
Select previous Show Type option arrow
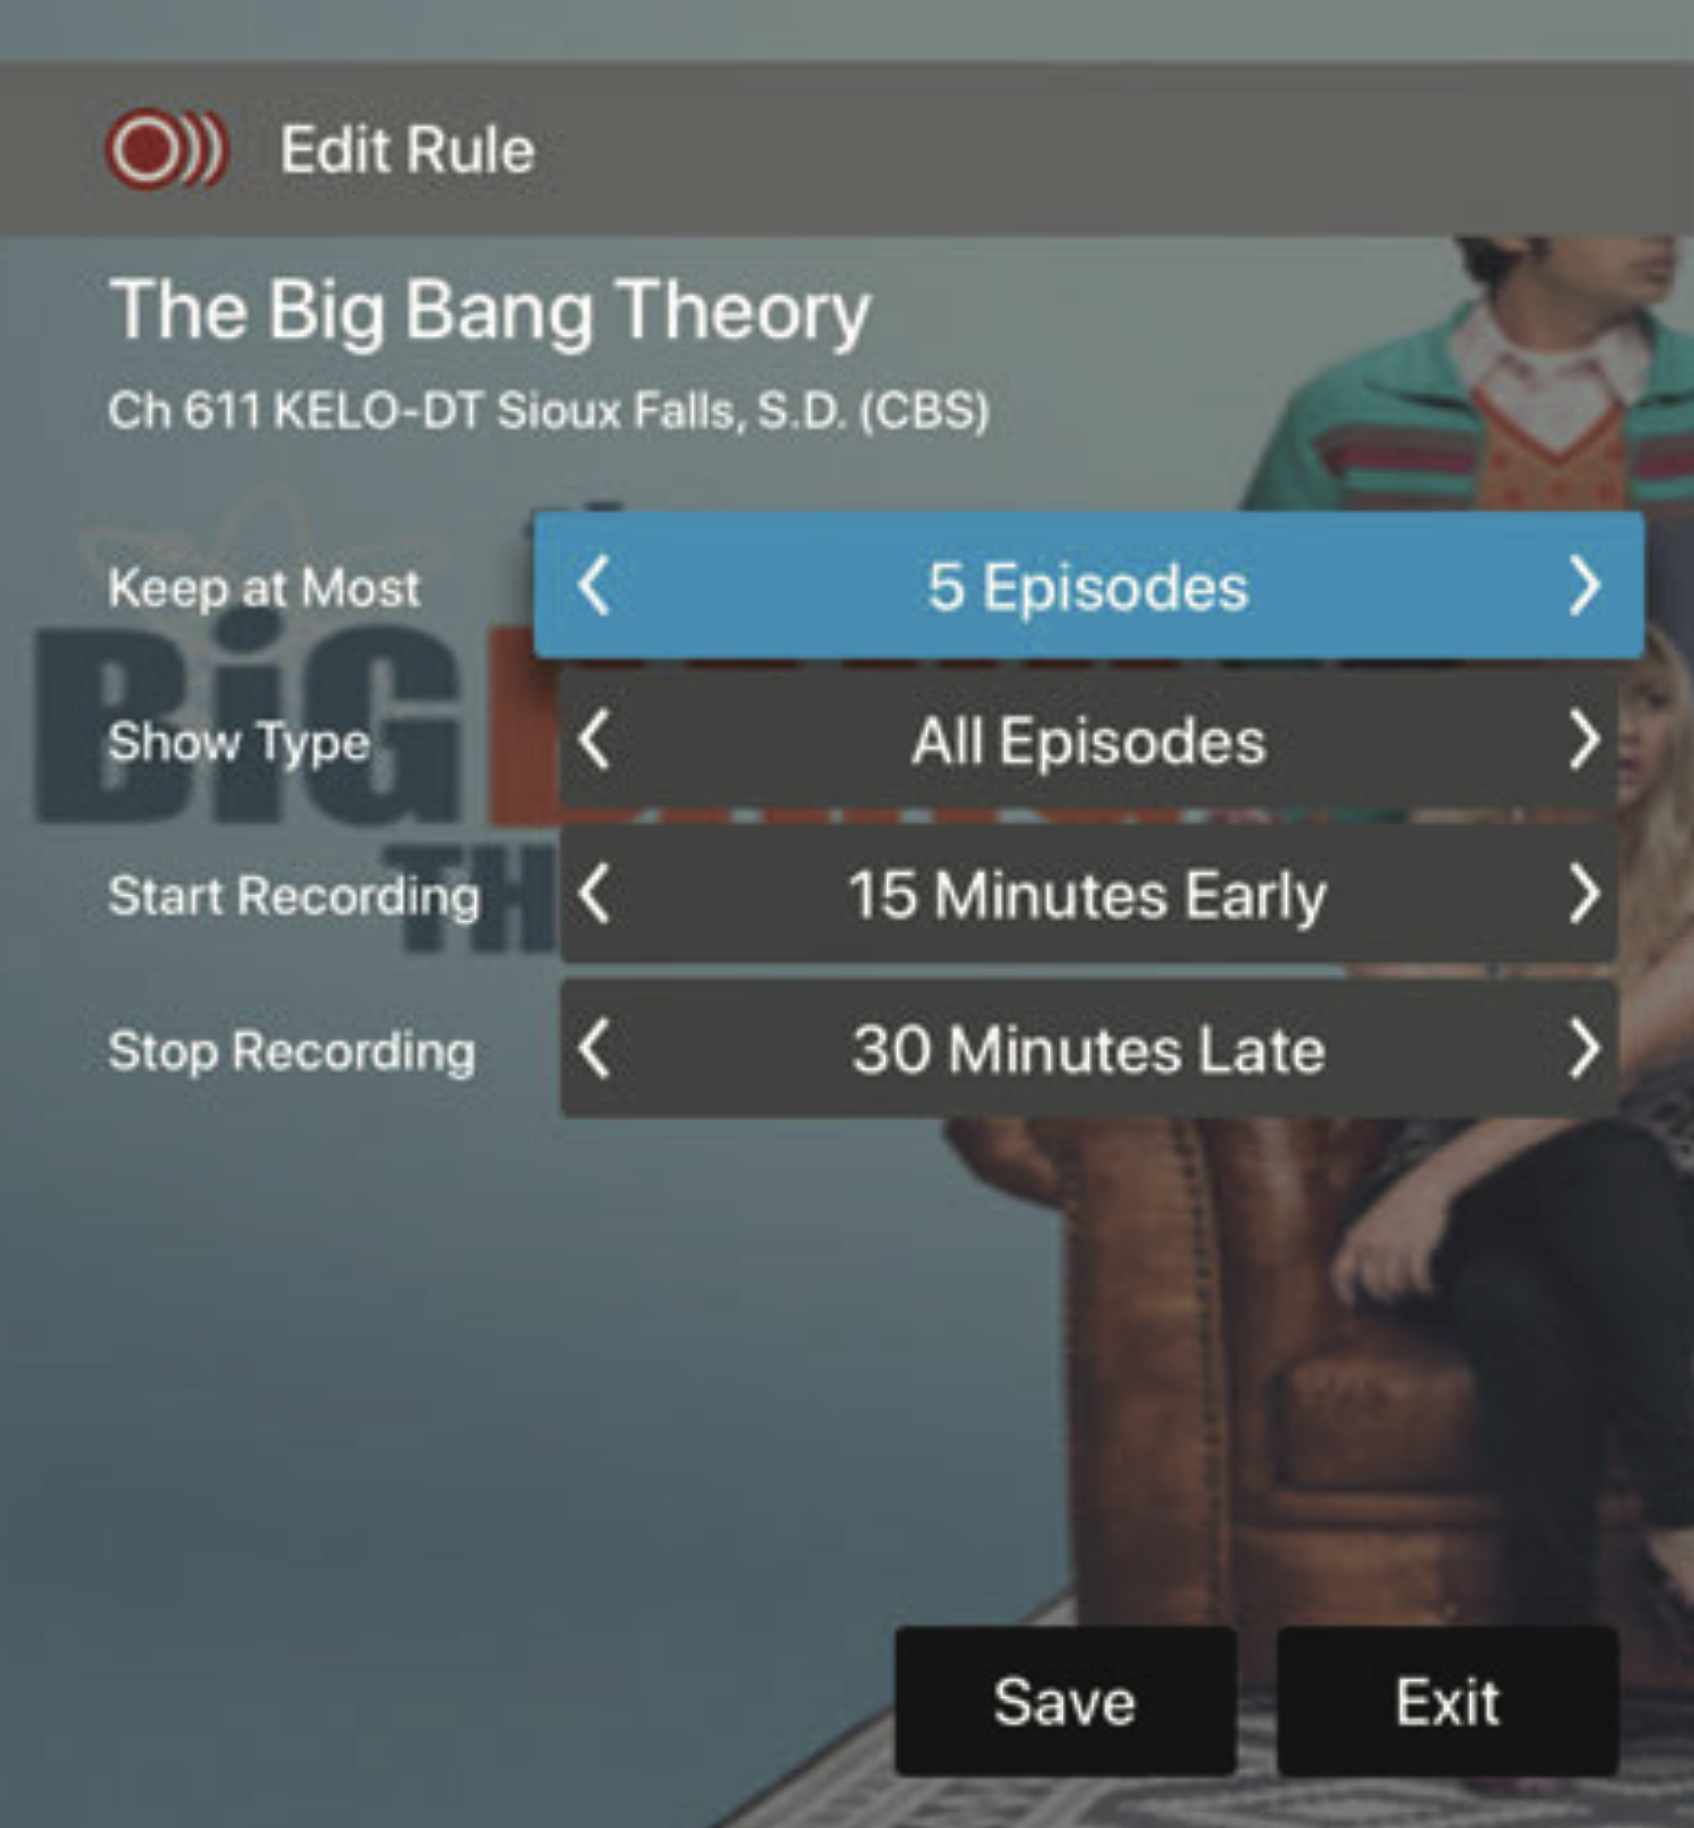point(594,741)
